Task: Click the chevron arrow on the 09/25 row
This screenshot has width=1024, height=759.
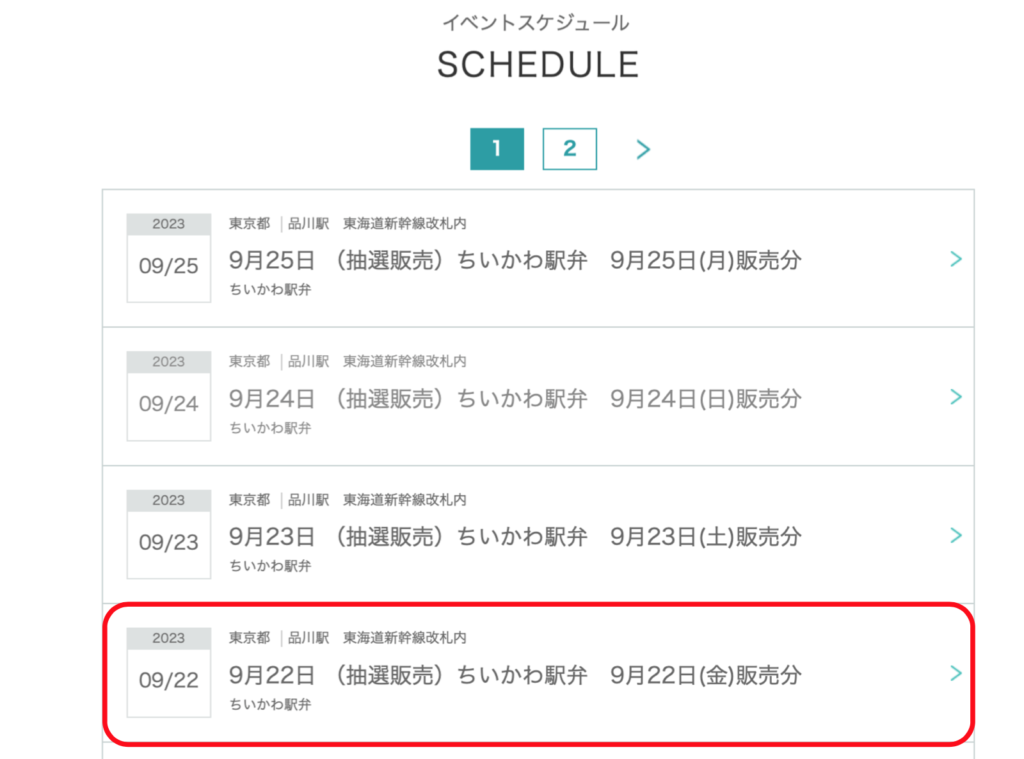Action: (956, 259)
